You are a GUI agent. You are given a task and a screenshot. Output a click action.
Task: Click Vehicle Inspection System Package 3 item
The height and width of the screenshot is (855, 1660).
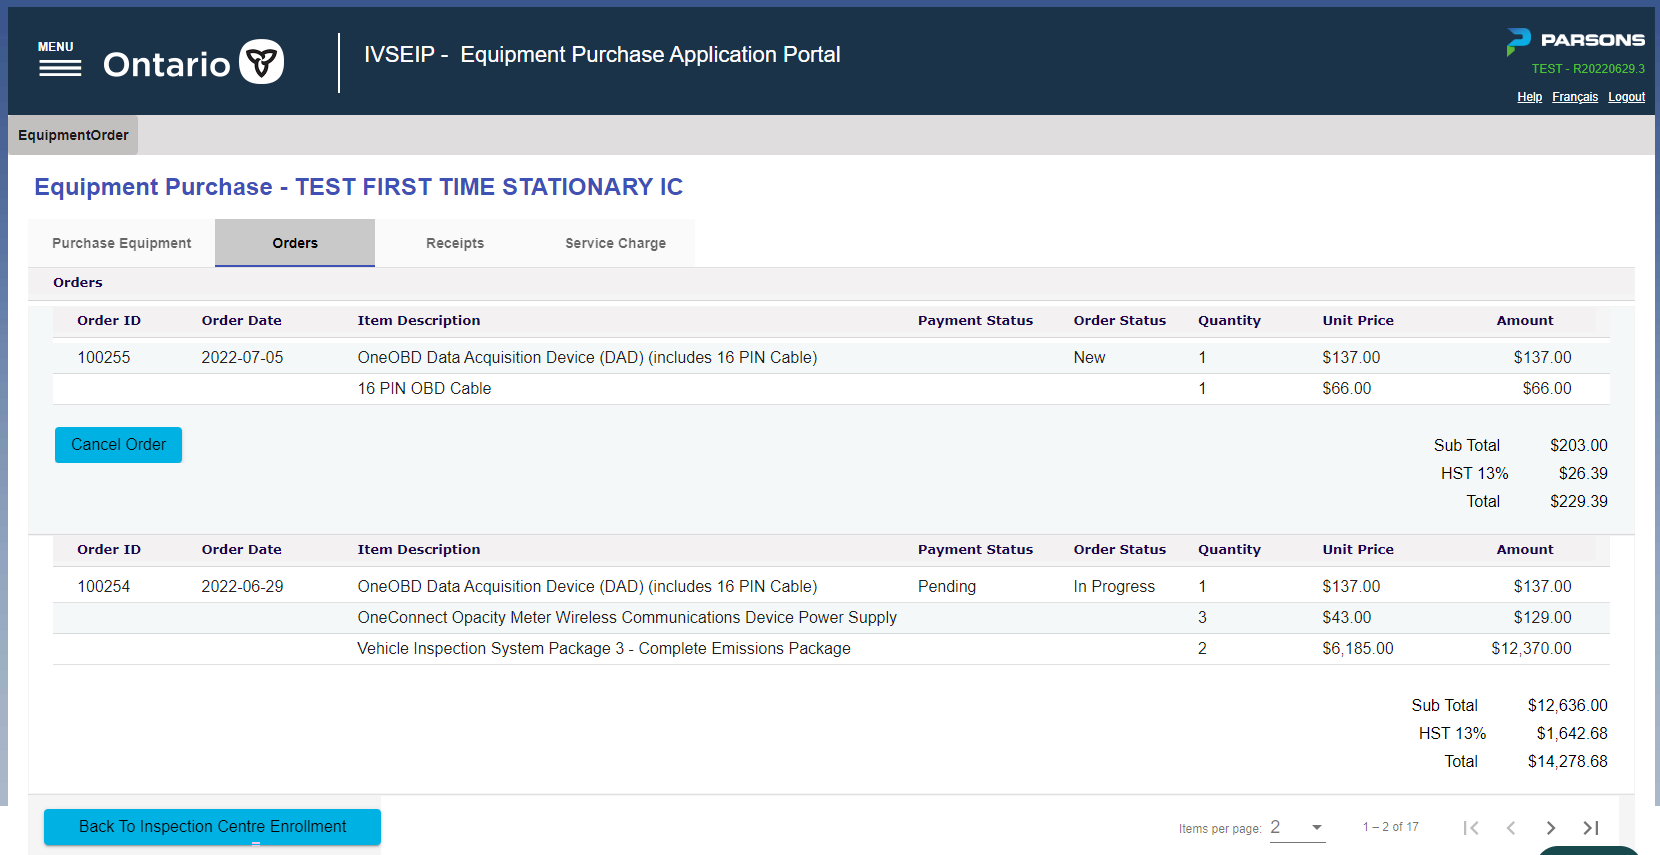(604, 648)
